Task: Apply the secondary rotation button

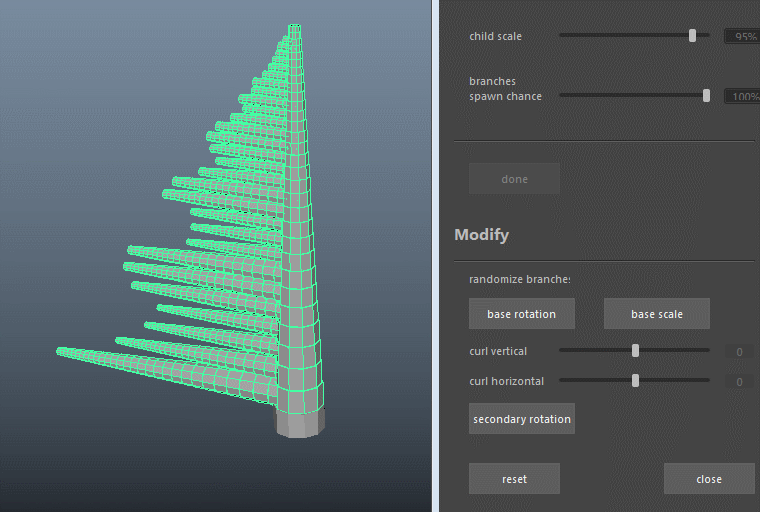Action: tap(521, 419)
